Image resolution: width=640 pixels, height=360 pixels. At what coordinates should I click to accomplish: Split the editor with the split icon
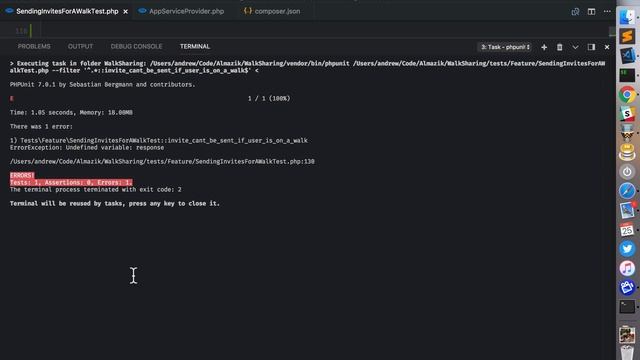point(591,11)
